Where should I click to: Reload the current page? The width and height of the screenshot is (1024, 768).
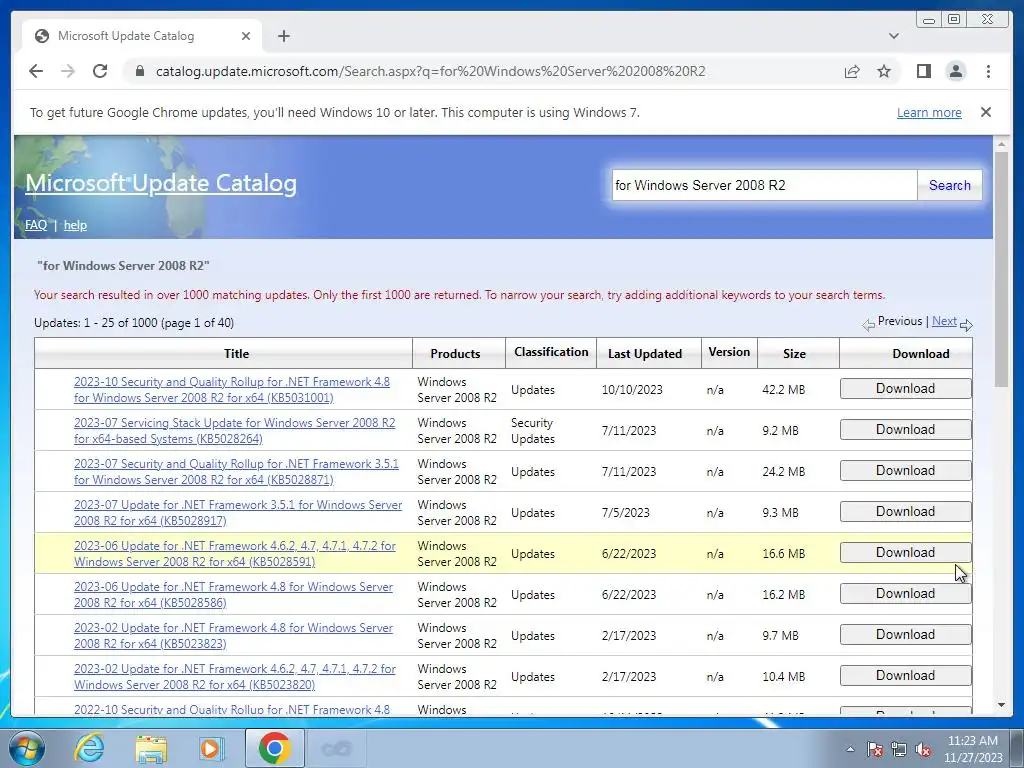point(100,71)
